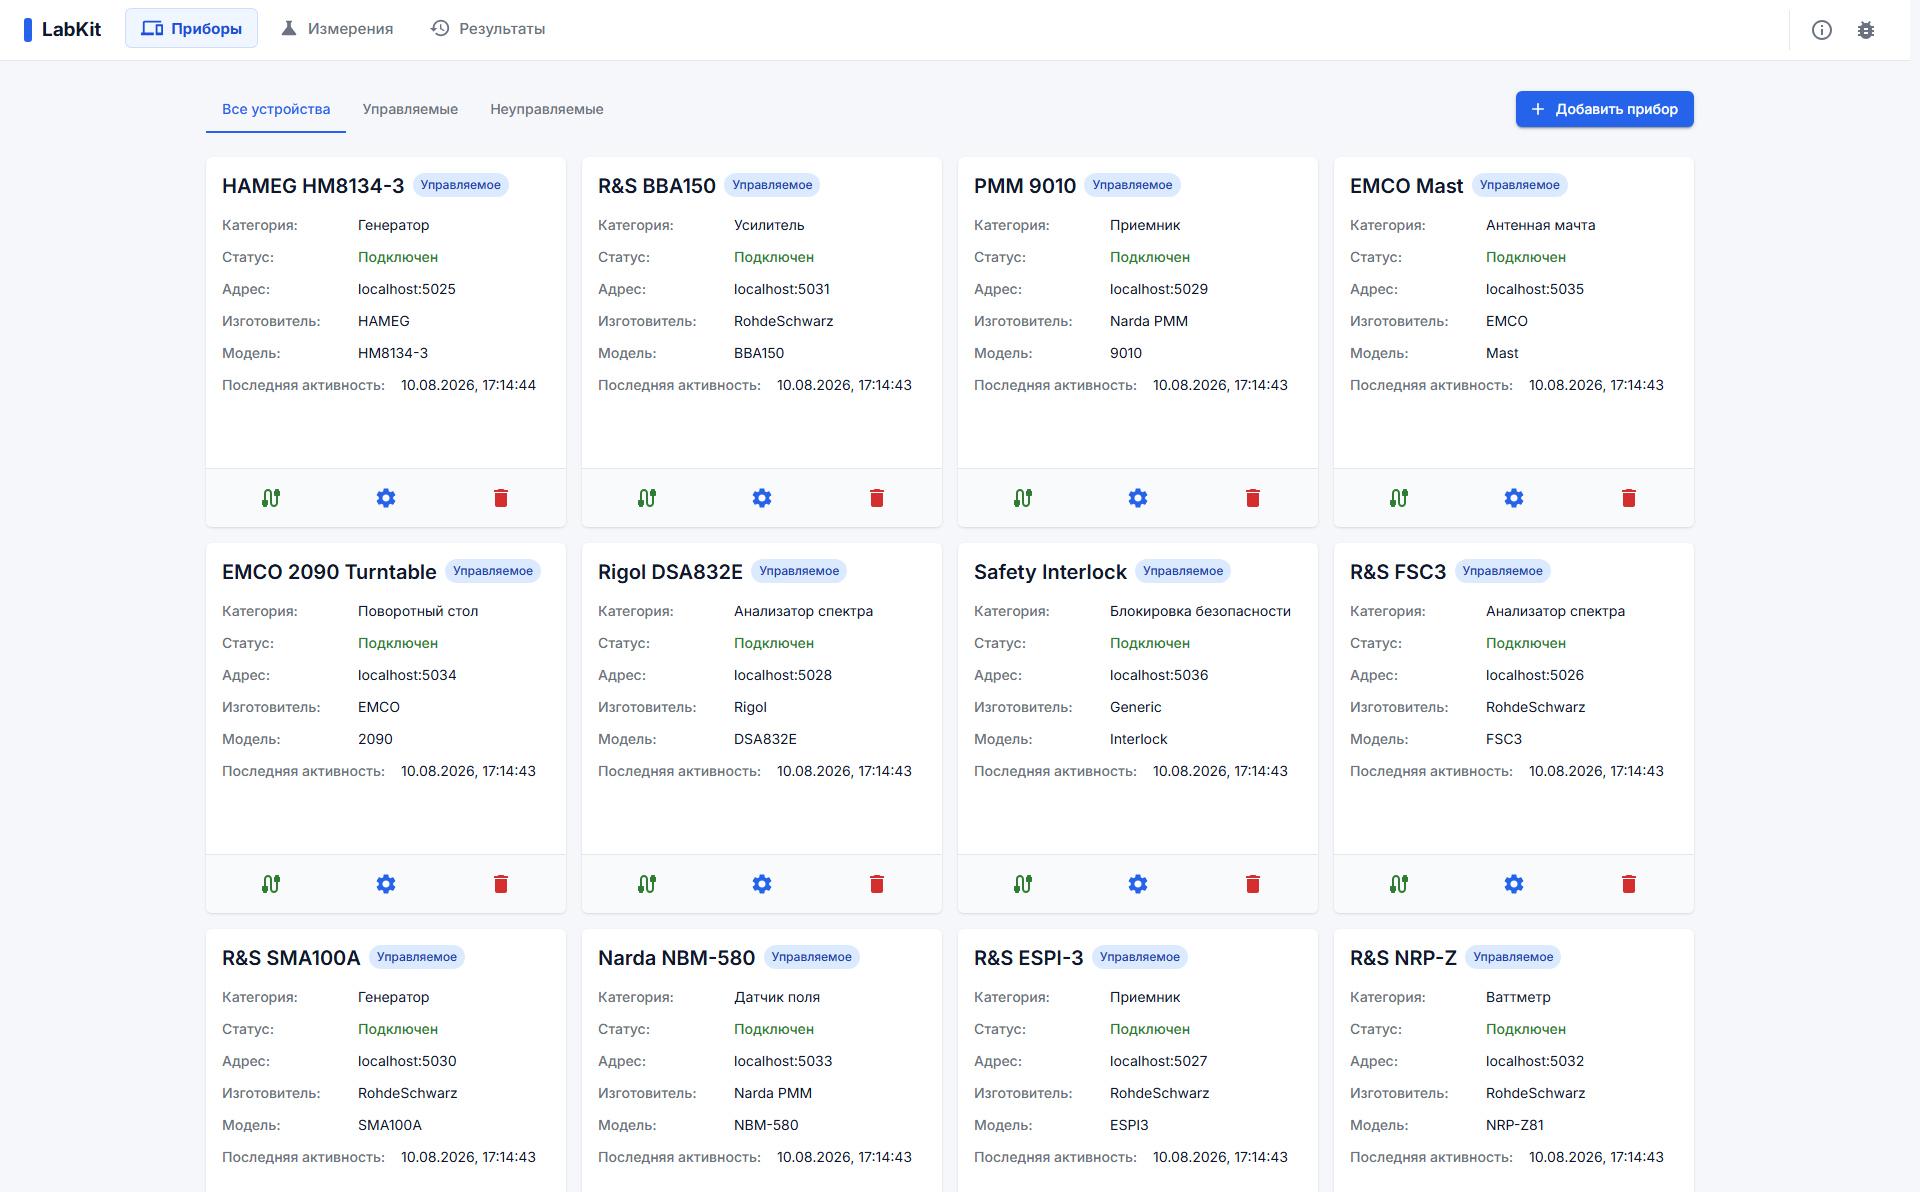The height and width of the screenshot is (1192, 1920).
Task: Click the Управляемое badge on Rigol DSA832E
Action: click(799, 571)
